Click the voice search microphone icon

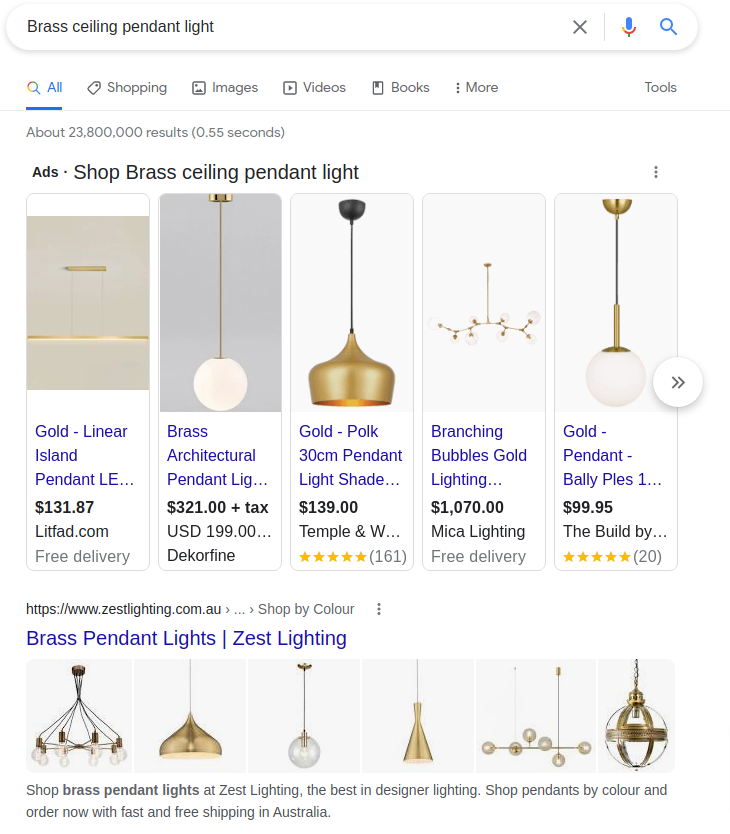pyautogui.click(x=629, y=28)
